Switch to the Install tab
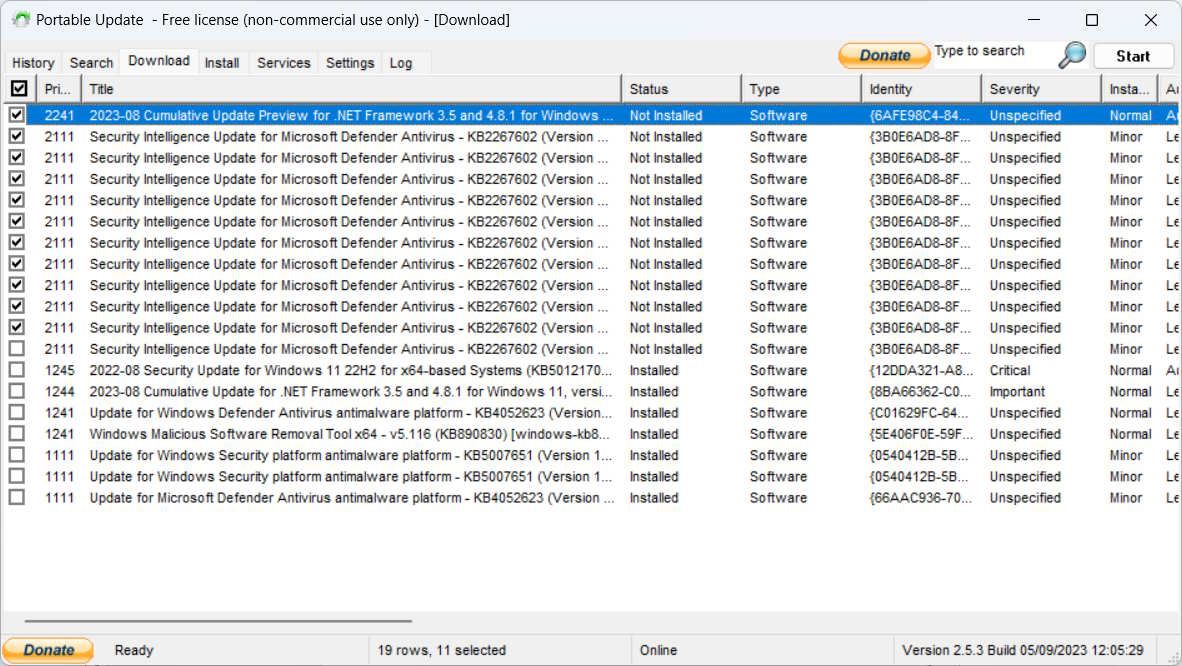The height and width of the screenshot is (666, 1182). click(x=222, y=62)
